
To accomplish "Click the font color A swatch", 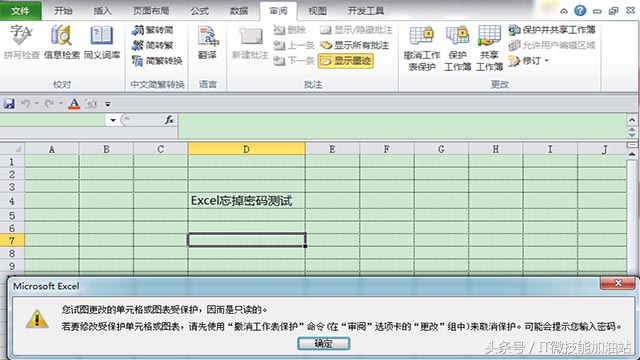I will tap(74, 104).
